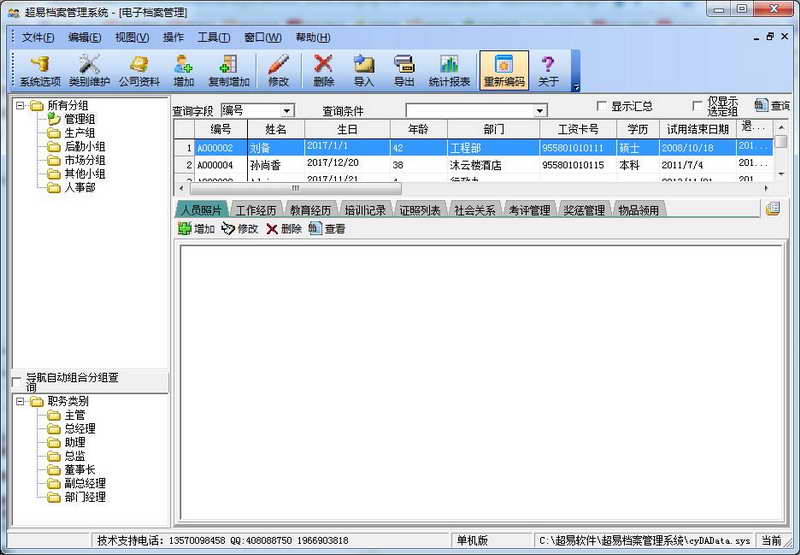The width and height of the screenshot is (800, 555).
Task: Click the table's vertical scroll down arrow
Action: (x=781, y=174)
